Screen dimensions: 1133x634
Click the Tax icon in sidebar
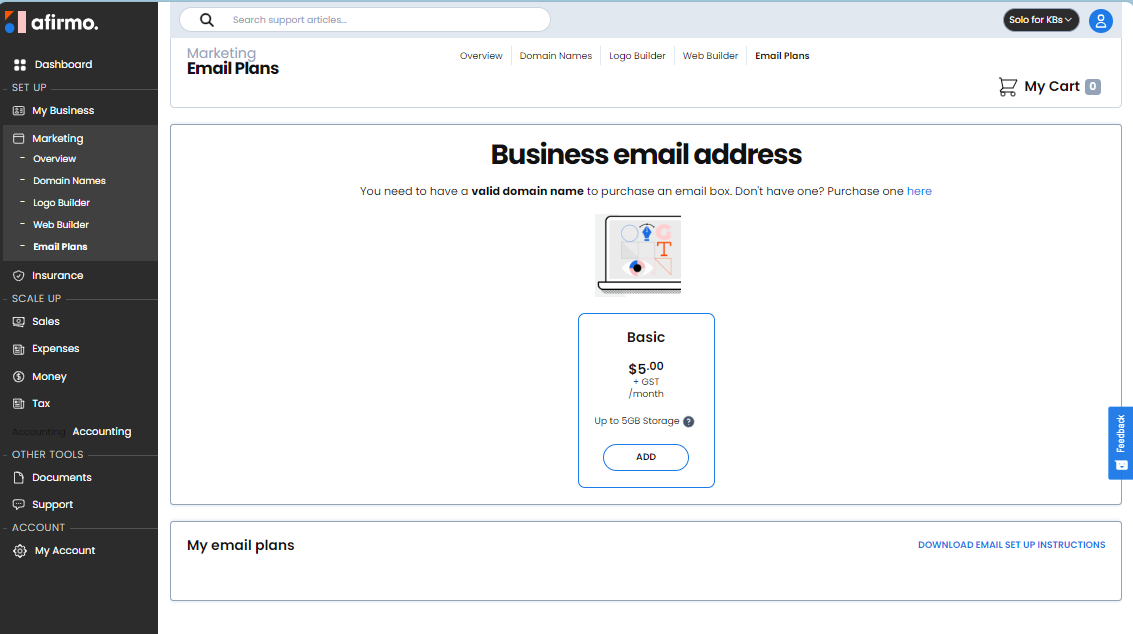(x=19, y=403)
